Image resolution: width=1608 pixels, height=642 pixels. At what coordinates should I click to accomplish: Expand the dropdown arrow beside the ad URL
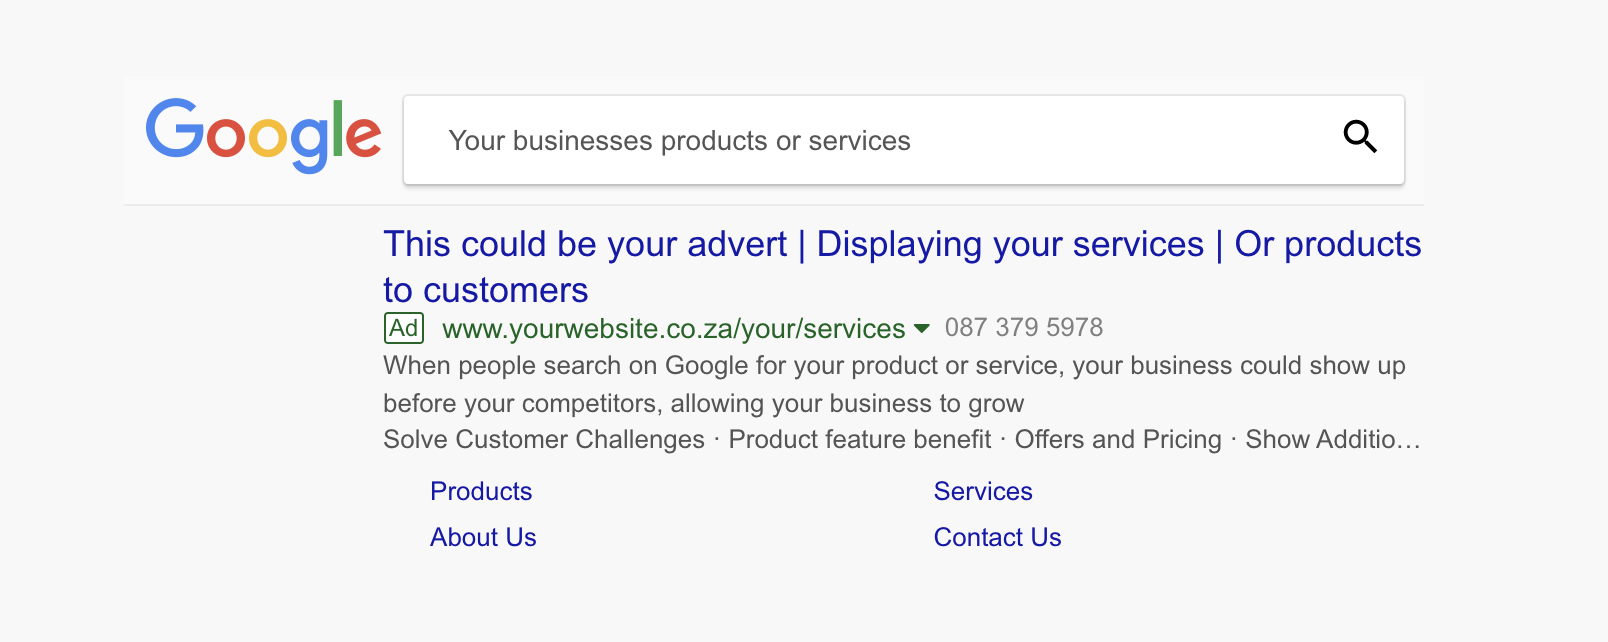pos(922,328)
